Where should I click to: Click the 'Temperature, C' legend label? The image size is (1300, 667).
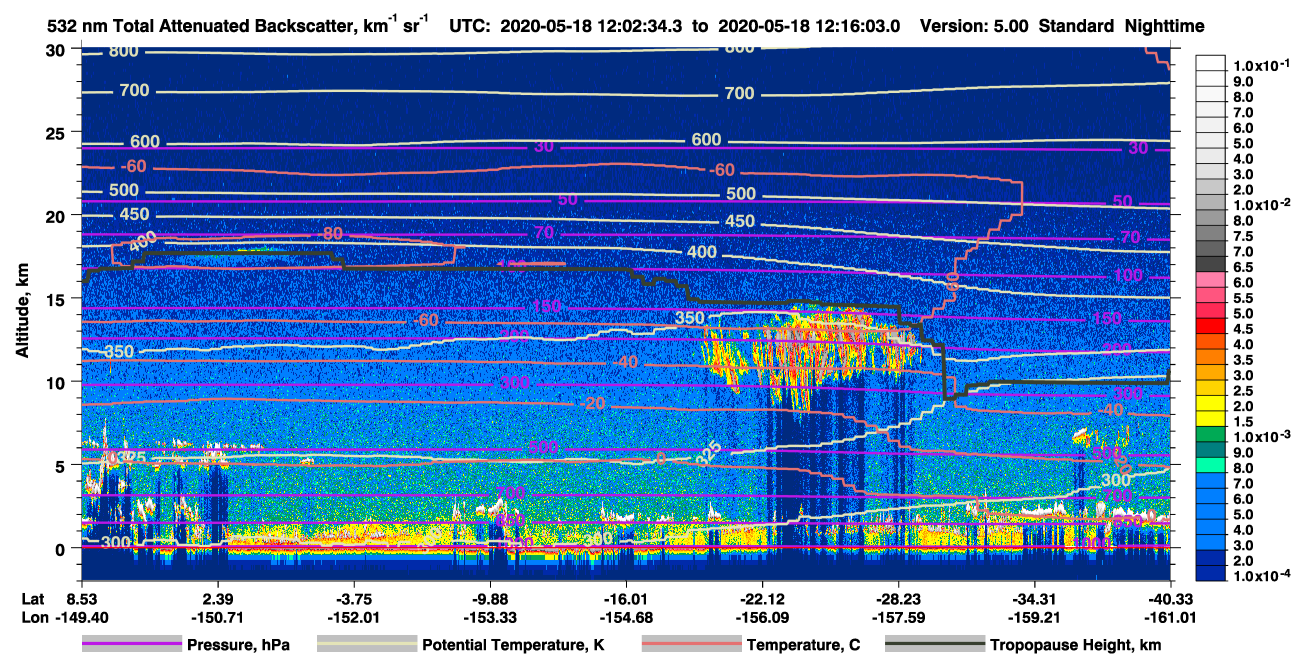803,645
